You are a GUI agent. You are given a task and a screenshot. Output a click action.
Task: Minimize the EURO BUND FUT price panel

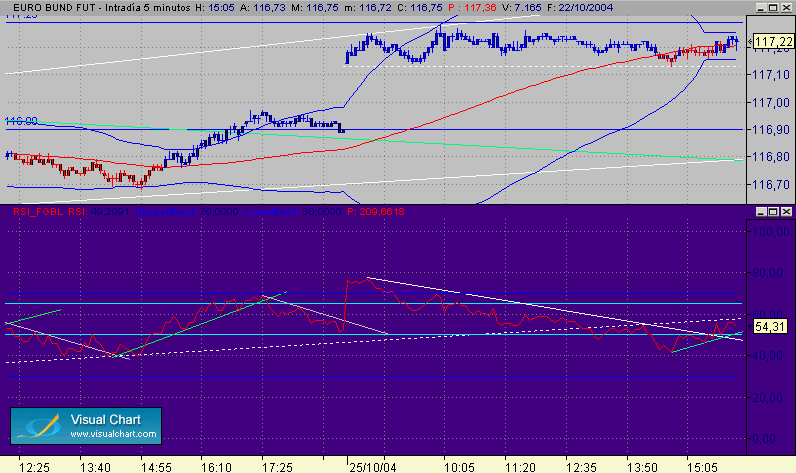760,8
